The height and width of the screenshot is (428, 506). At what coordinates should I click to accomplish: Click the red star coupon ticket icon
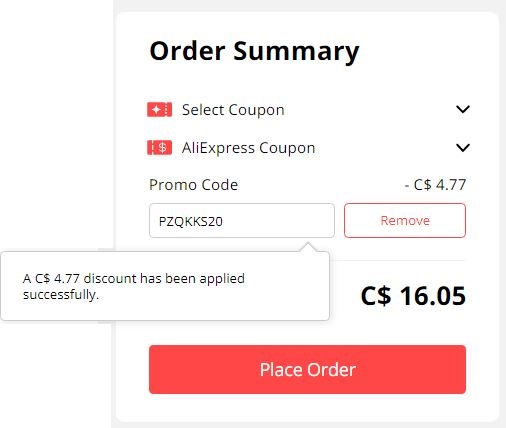(160, 110)
